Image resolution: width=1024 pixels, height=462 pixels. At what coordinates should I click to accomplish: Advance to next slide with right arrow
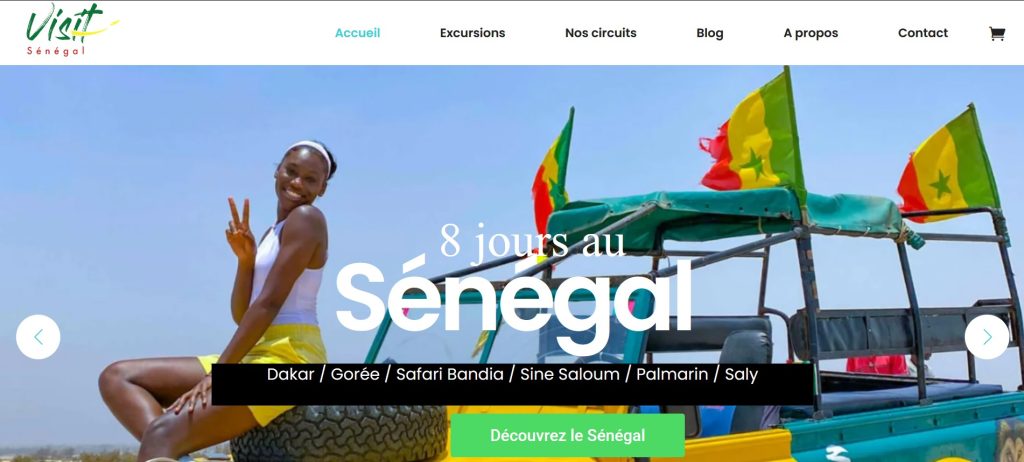click(x=987, y=337)
